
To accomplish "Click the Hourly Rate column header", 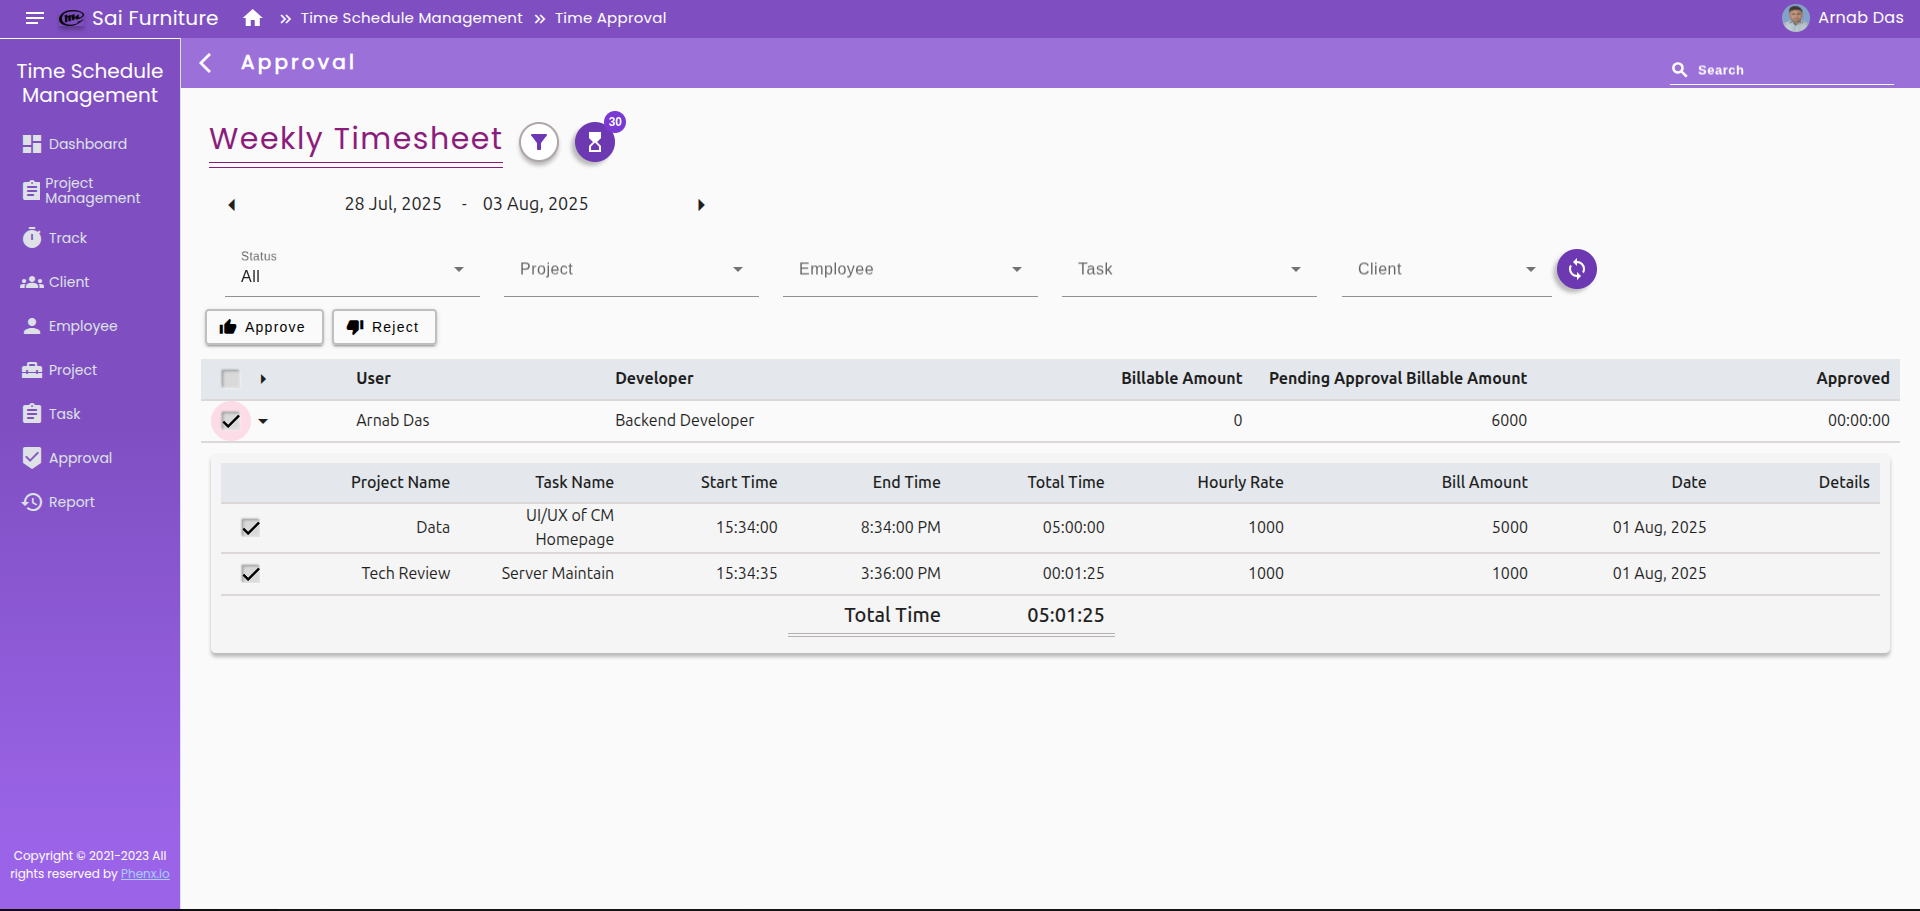I will 1240,482.
